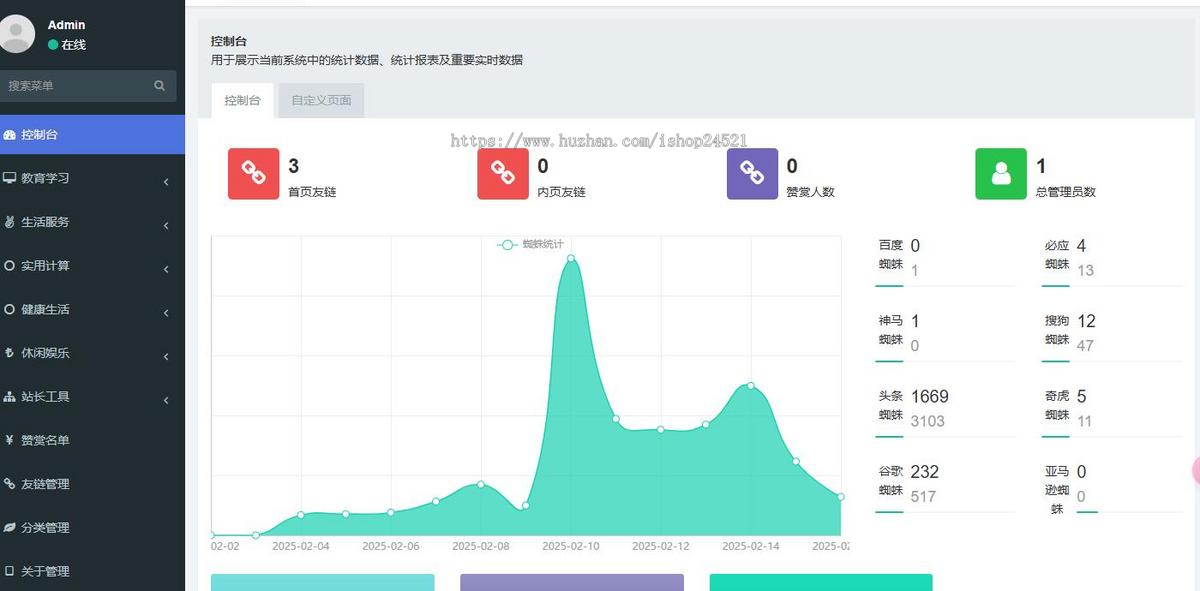
Task: Click the red link icon for 首页友链
Action: (x=254, y=174)
